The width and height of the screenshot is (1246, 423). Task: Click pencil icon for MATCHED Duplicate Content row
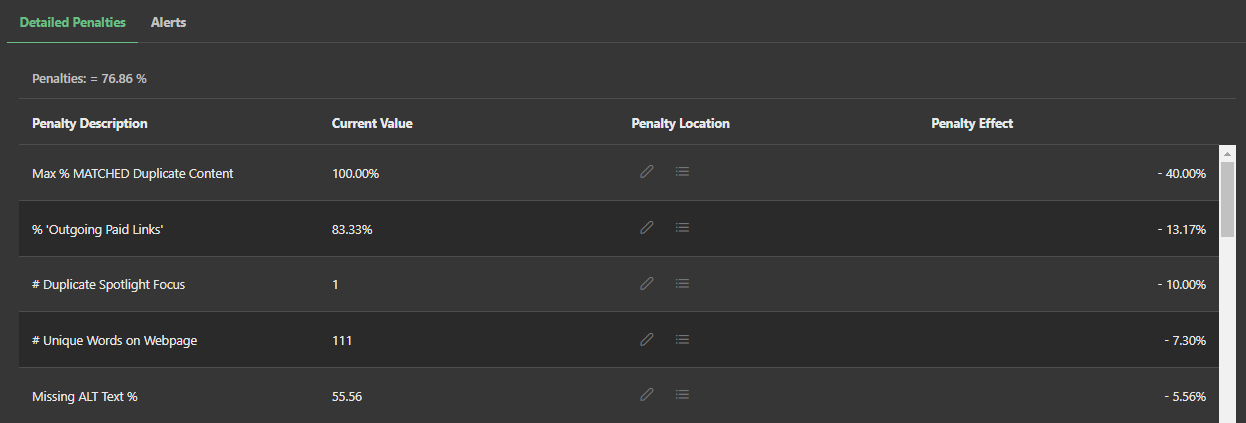pos(647,172)
